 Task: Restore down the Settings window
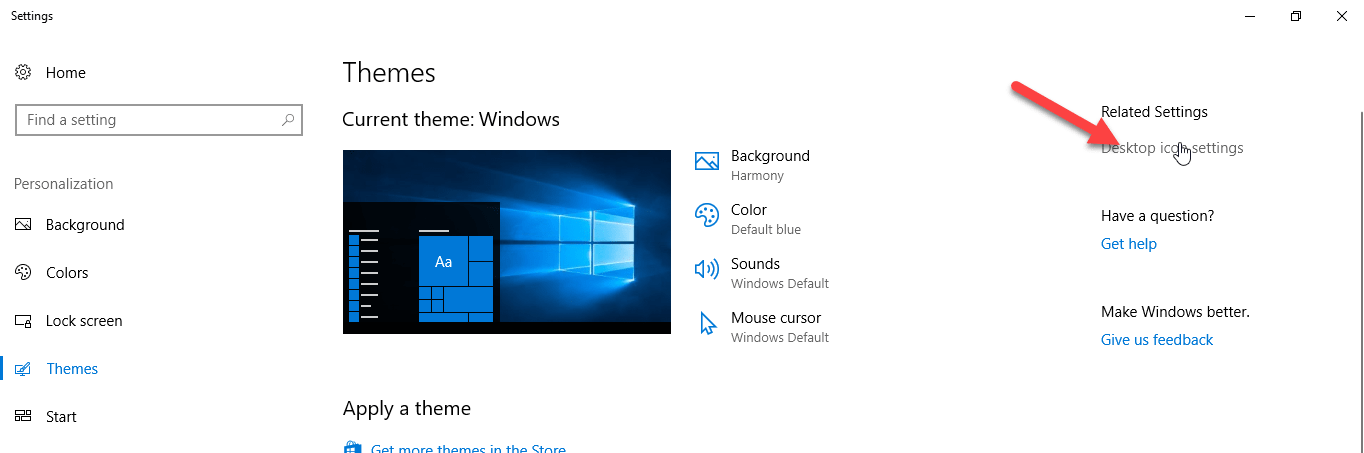pos(1296,16)
